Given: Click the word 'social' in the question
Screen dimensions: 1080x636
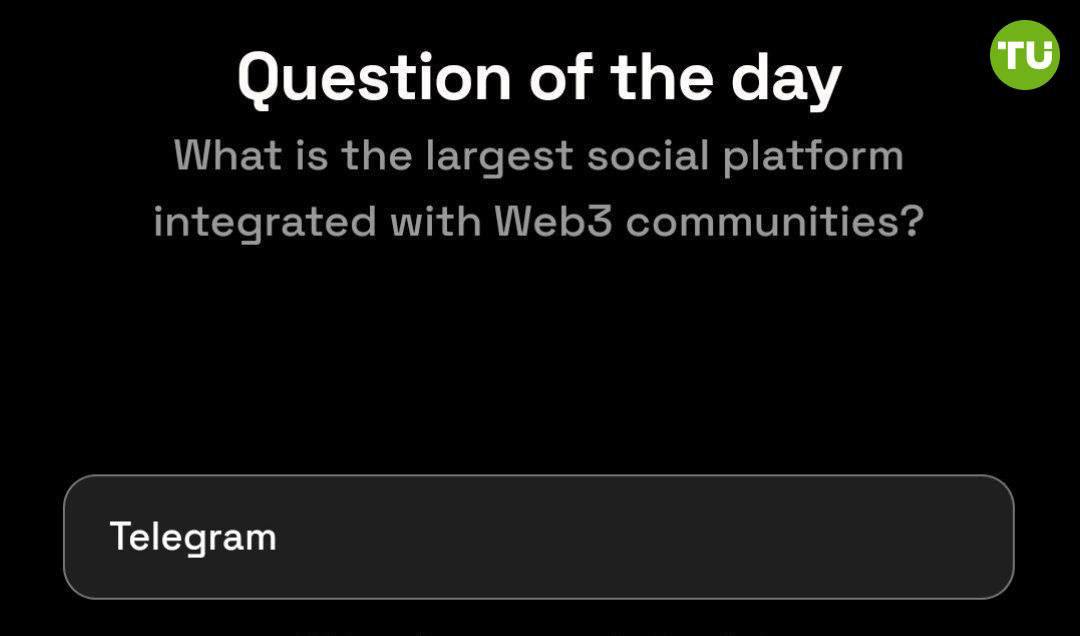Looking at the screenshot, I should click(x=647, y=156).
